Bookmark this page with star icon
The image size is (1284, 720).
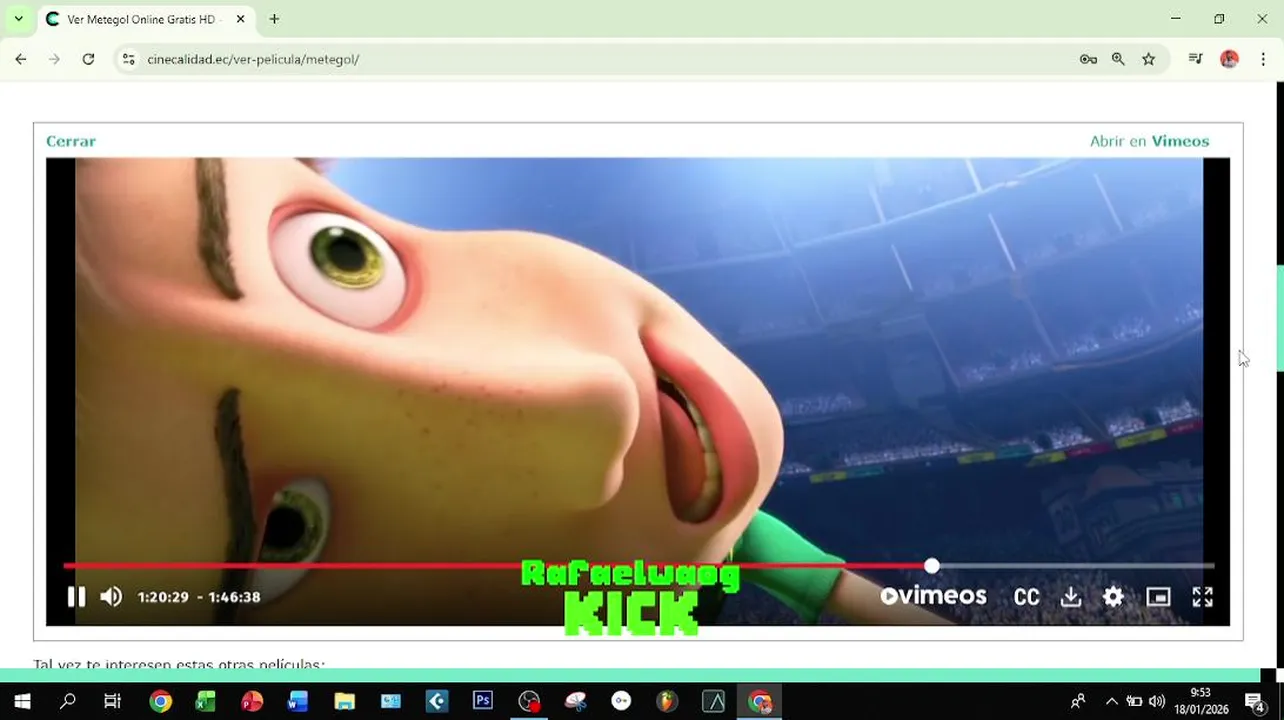(1149, 59)
